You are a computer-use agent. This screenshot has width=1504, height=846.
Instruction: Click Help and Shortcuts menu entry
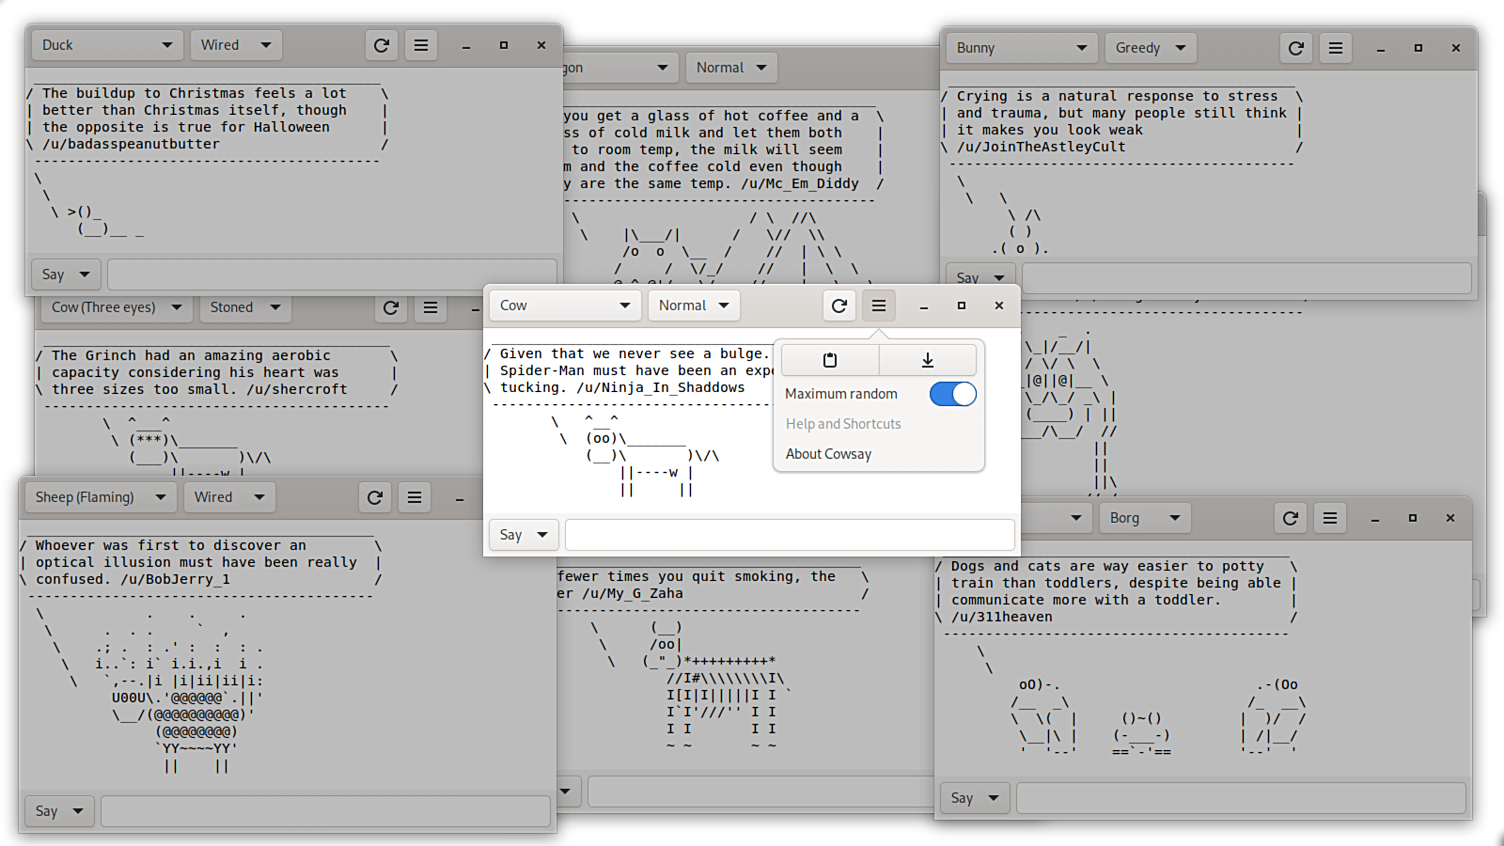click(843, 423)
